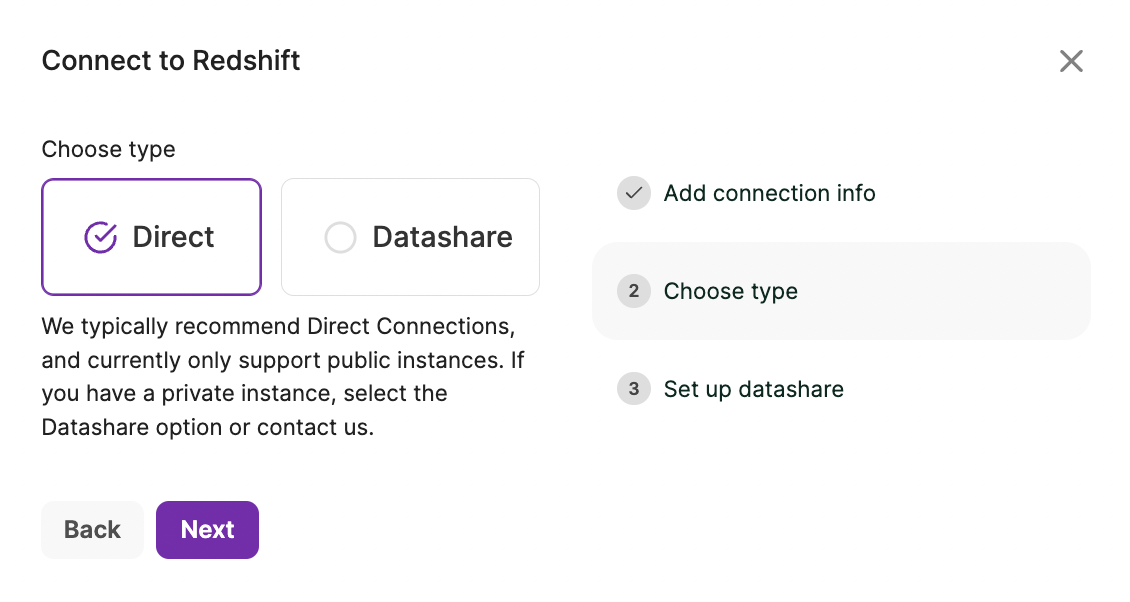Click the purple checkmark icon beside Direct
Image resolution: width=1130 pixels, height=602 pixels.
point(101,237)
